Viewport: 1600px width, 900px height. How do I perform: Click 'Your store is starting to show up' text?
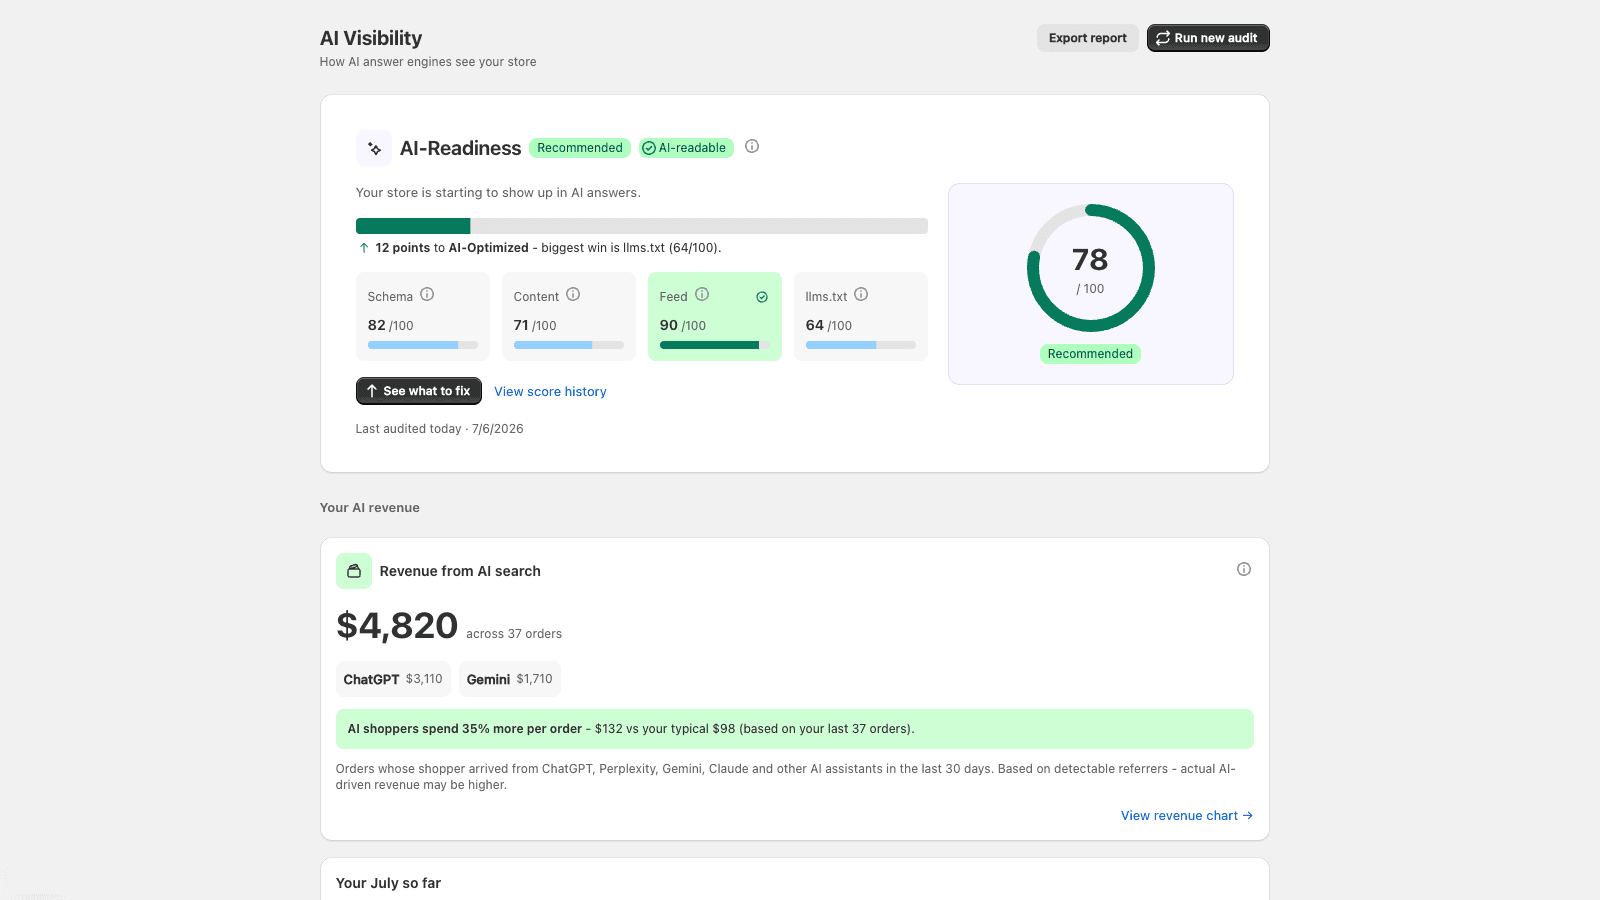498,193
